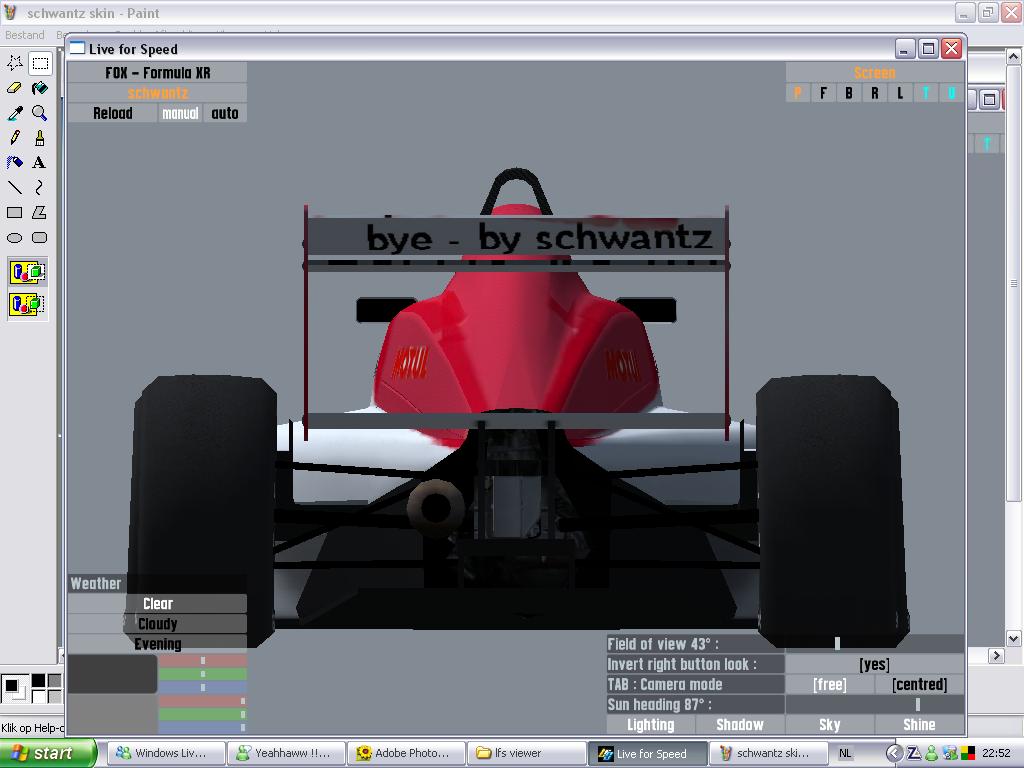The height and width of the screenshot is (768, 1024).
Task: Open the Shadow tab
Action: [740, 725]
